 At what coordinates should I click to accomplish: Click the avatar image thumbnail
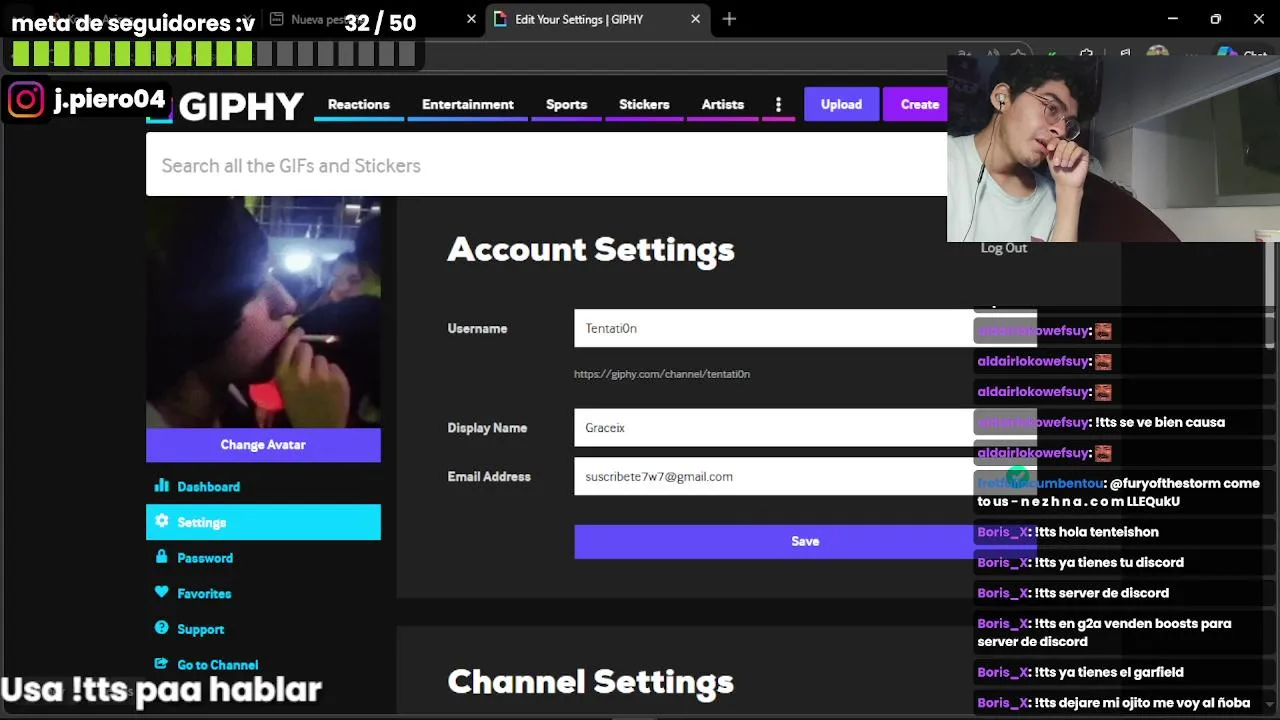263,312
